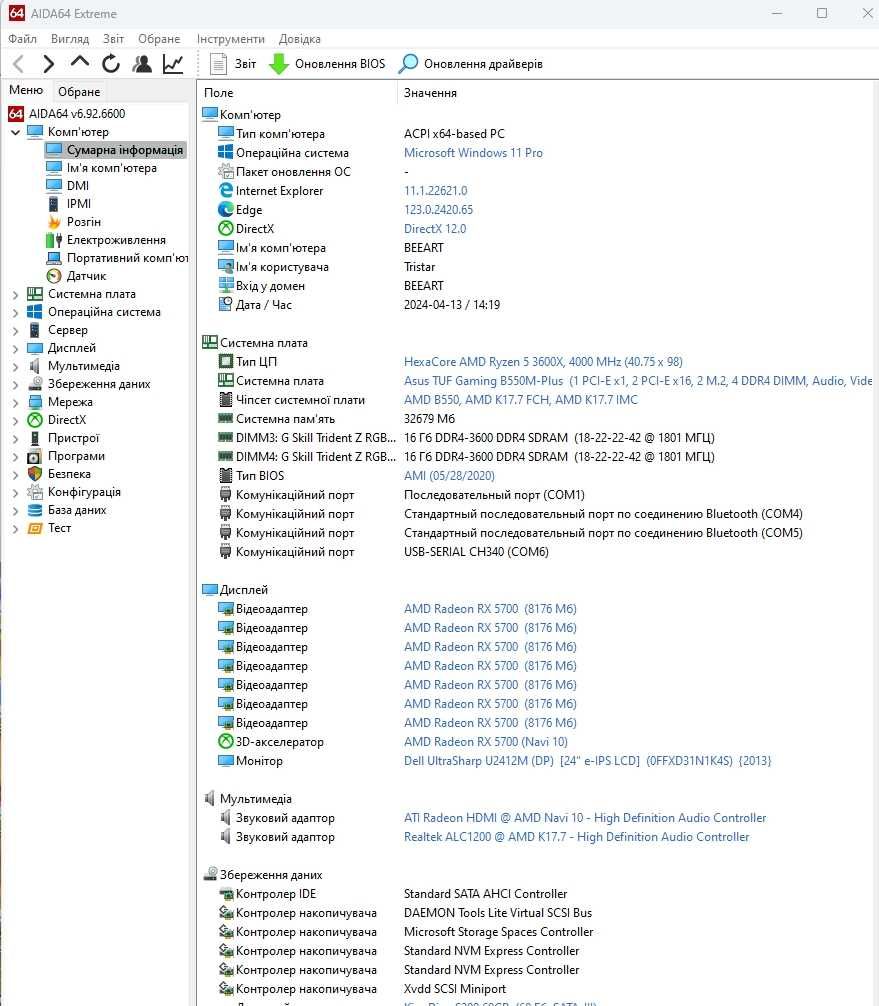Viewport: 879px width, 1006px height.
Task: Expand the Сервер tree node
Action: 15,330
